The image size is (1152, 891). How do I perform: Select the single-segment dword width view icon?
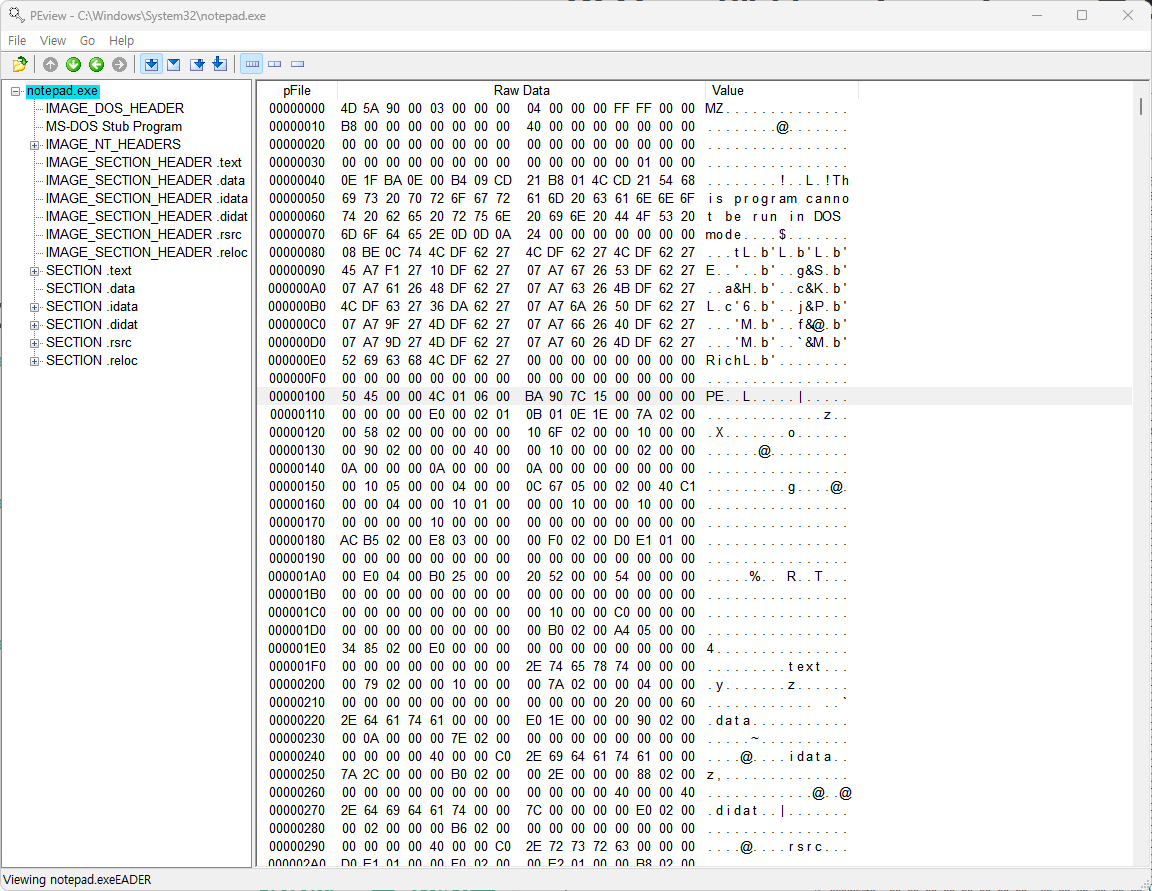tap(298, 65)
